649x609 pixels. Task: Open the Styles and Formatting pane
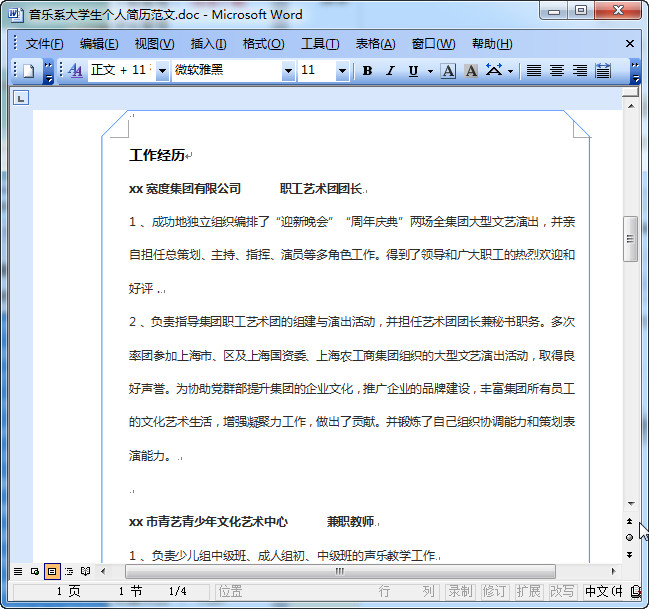(75, 71)
